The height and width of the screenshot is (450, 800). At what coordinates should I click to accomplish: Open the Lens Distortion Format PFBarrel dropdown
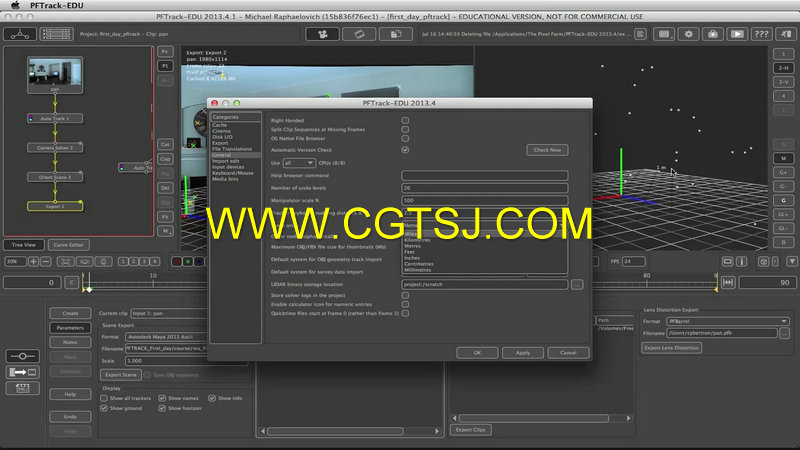[728, 321]
